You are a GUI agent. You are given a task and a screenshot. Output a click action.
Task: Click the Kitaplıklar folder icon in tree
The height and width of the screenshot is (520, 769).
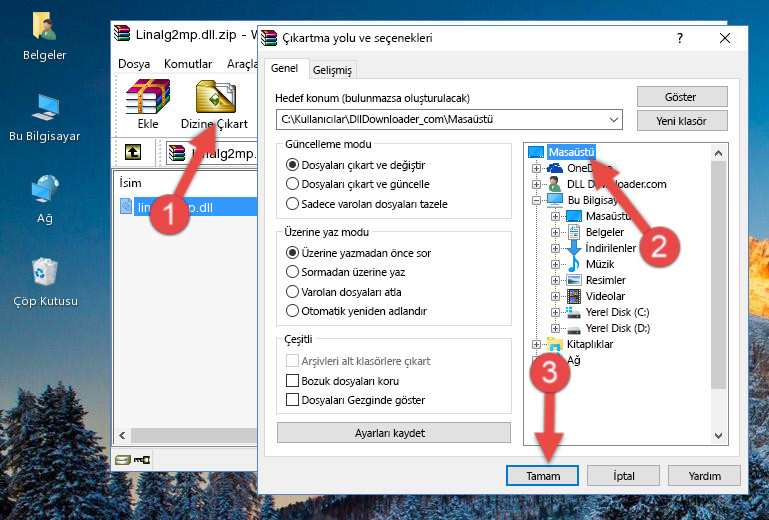(555, 344)
